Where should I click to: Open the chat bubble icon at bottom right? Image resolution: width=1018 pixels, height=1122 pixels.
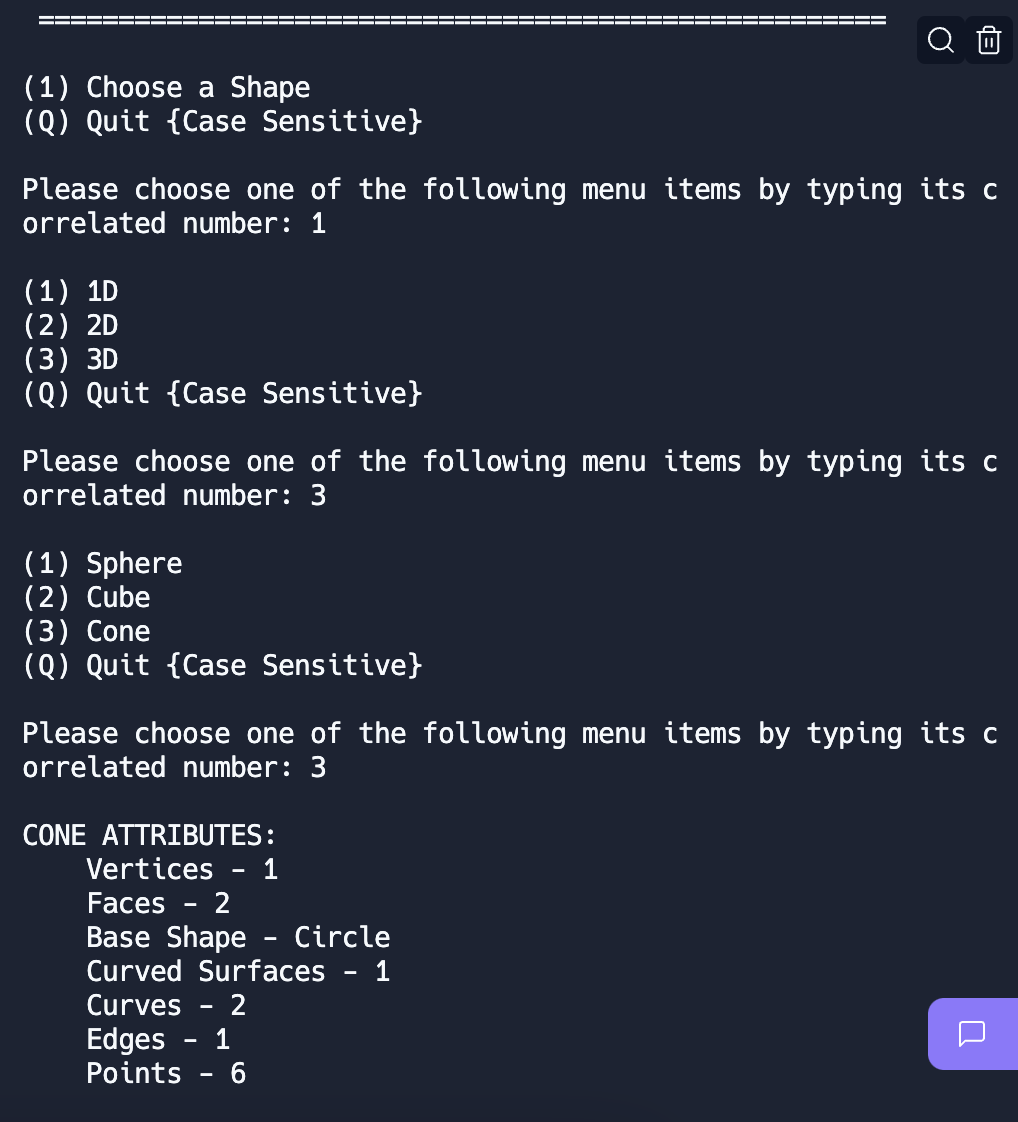click(972, 1034)
